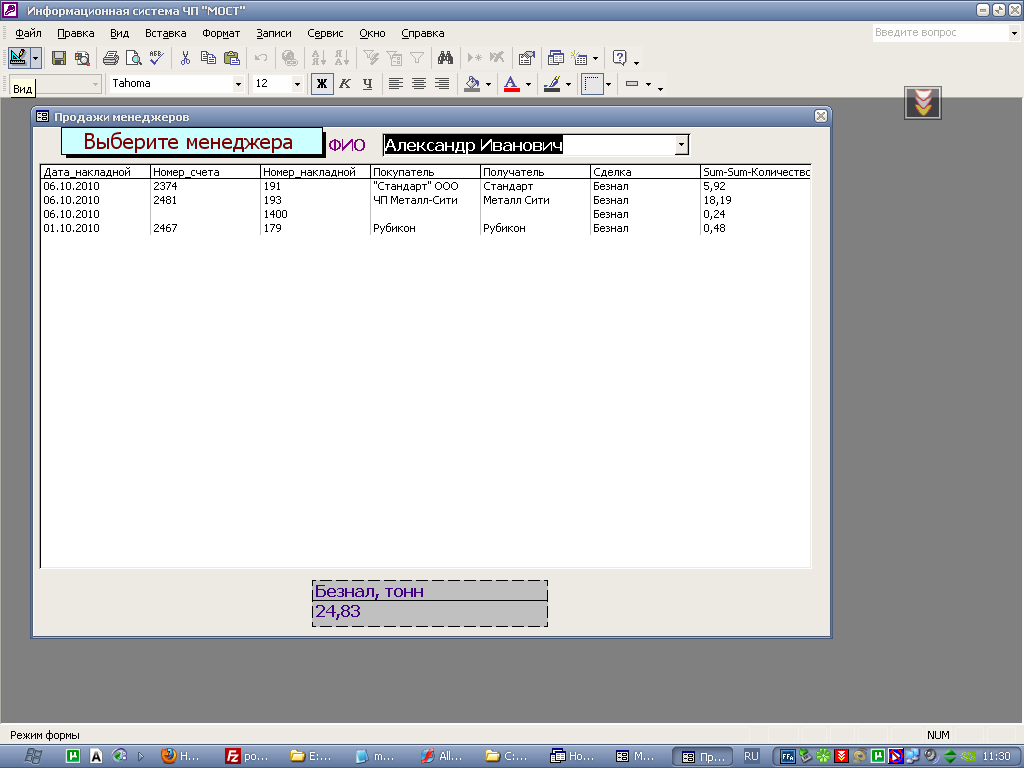The height and width of the screenshot is (768, 1024).
Task: Open the Windows Start button
Action: click(31, 756)
